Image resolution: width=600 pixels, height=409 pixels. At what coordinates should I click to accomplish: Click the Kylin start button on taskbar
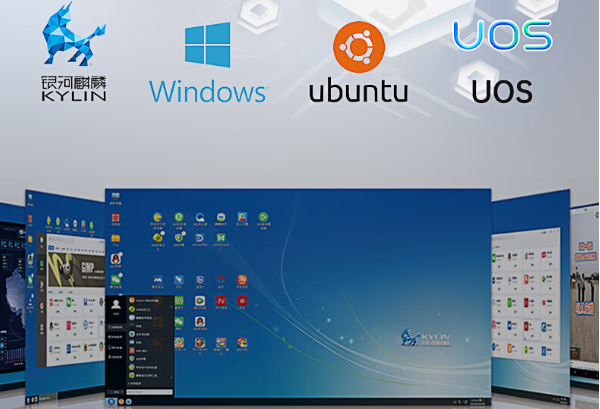[111, 400]
